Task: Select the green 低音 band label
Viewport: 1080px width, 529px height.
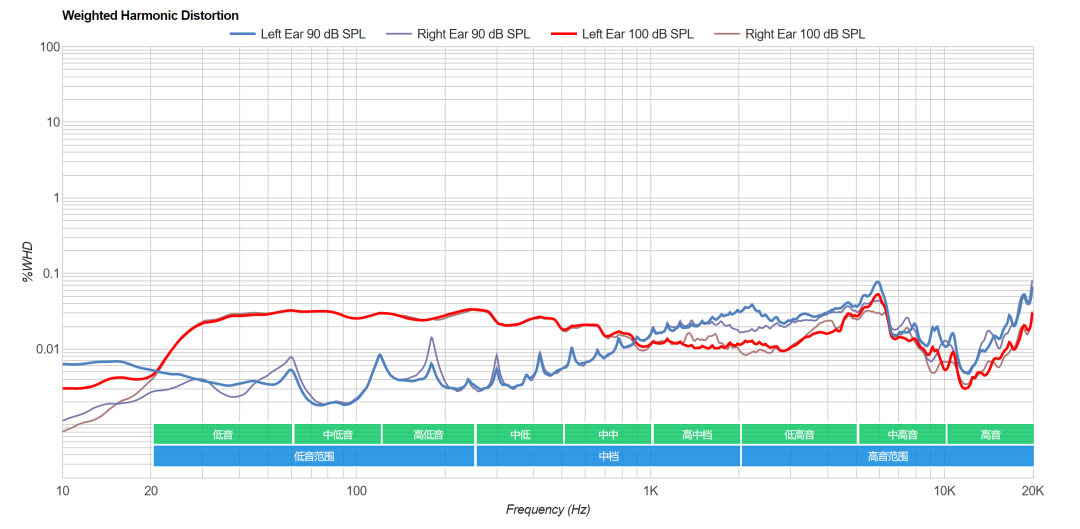Action: [x=223, y=434]
